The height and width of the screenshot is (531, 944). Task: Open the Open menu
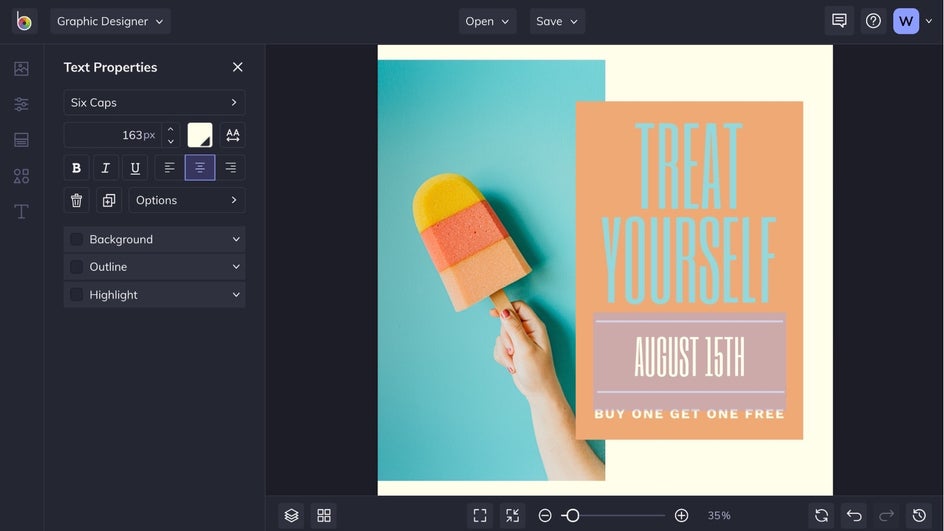[487, 21]
